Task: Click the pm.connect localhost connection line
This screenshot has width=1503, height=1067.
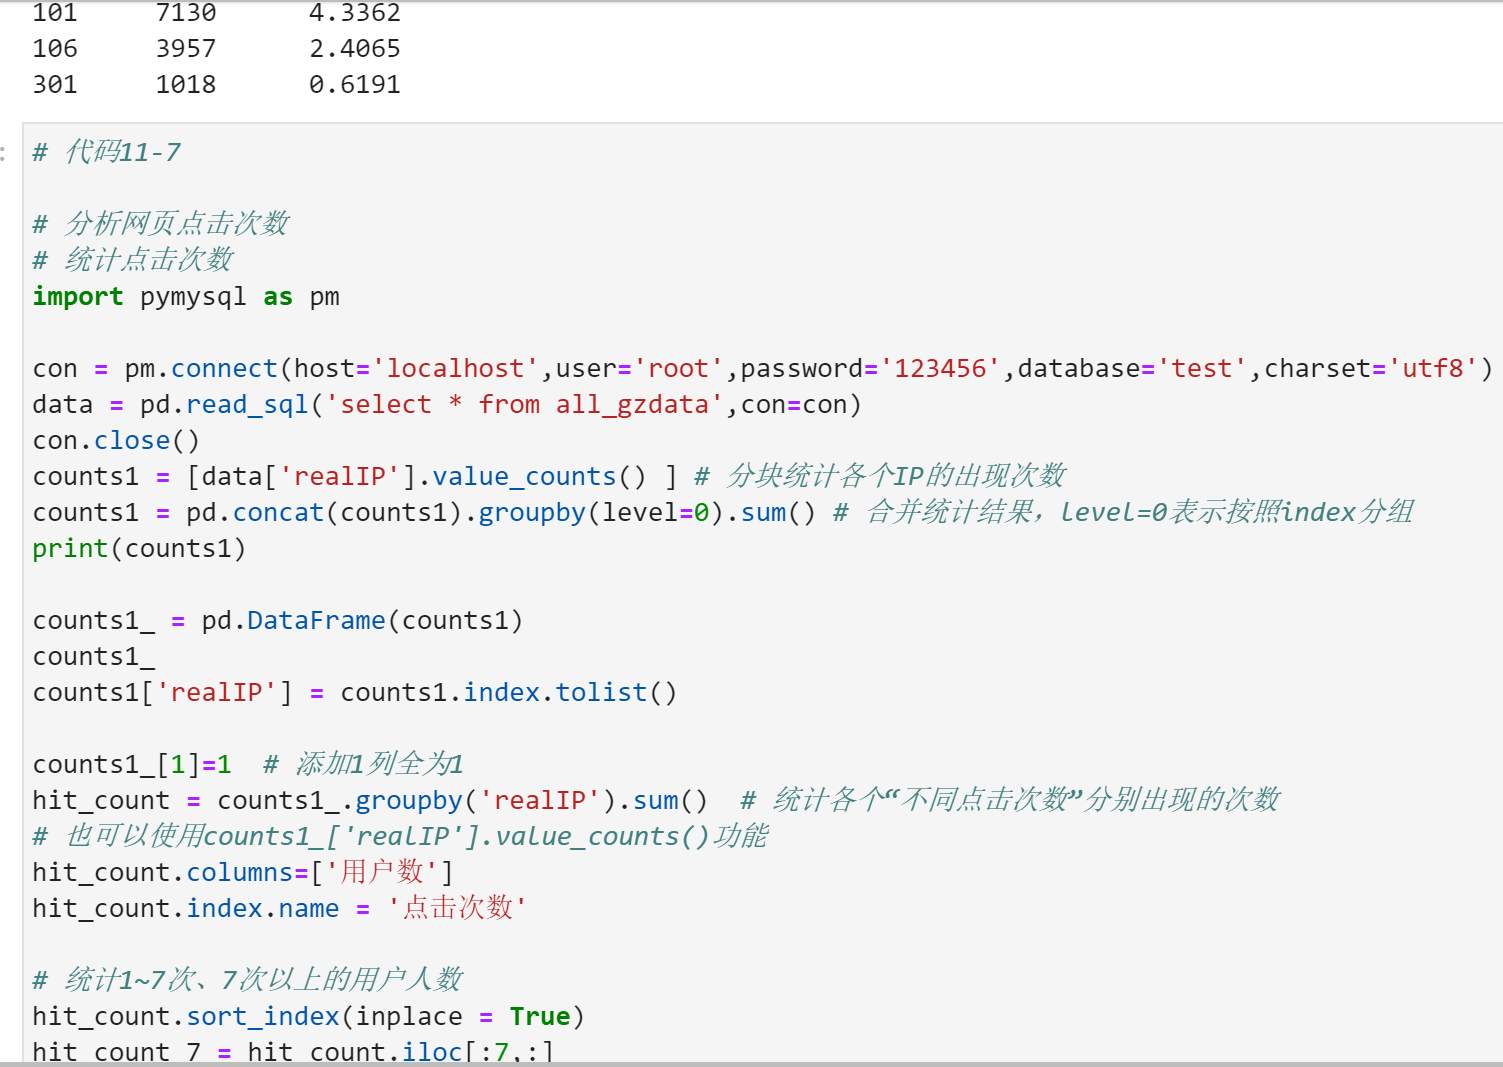Action: click(x=760, y=369)
